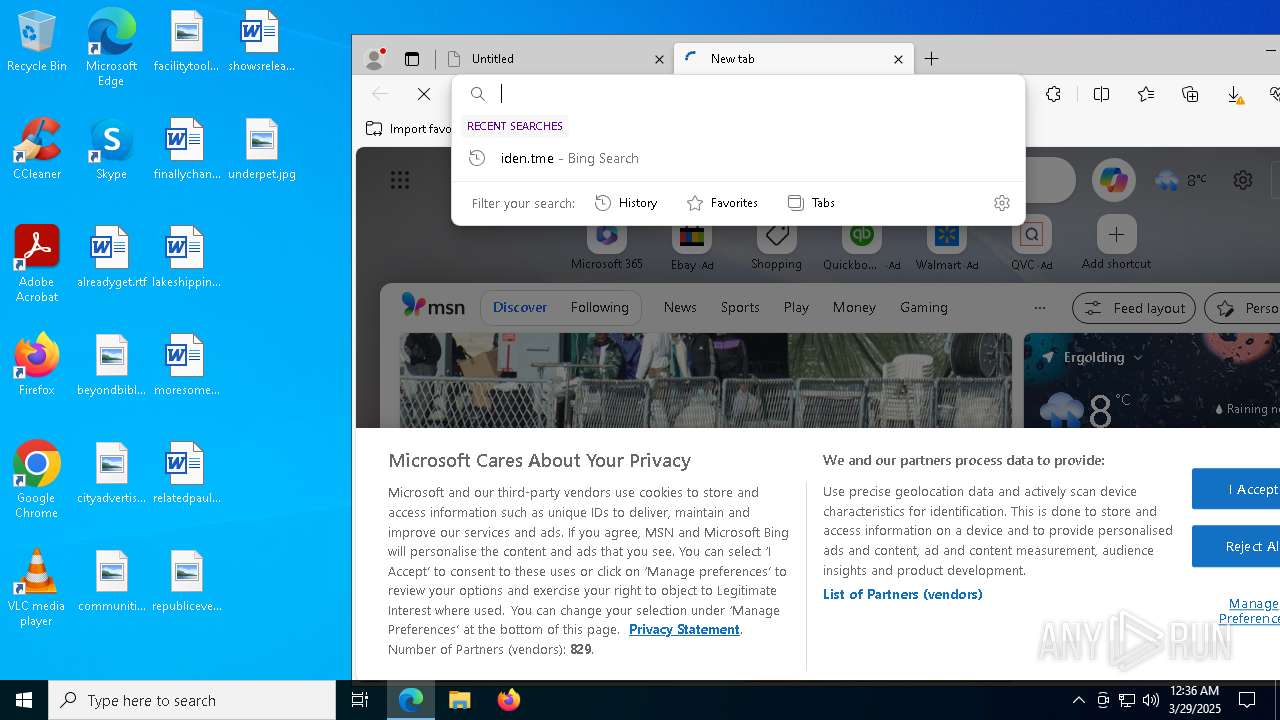Open Money section on MSN
Image resolution: width=1280 pixels, height=720 pixels.
(854, 308)
